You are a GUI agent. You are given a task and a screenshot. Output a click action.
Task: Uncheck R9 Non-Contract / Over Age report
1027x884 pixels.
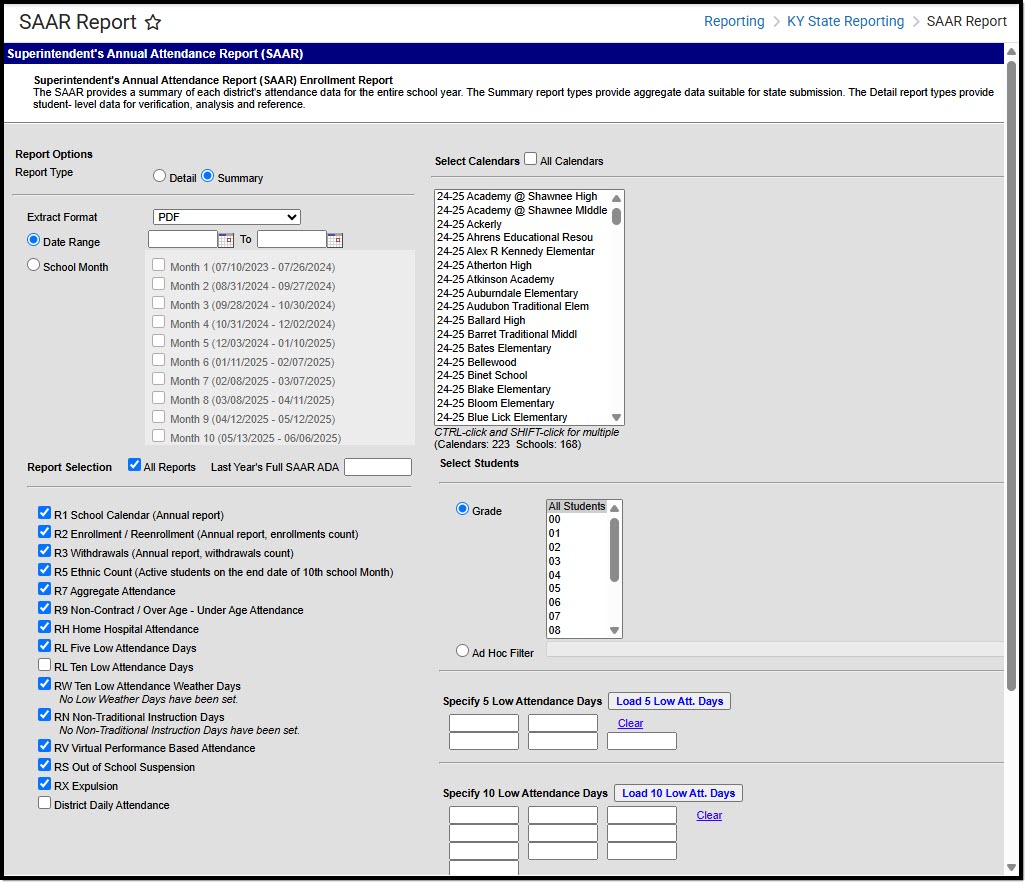(45, 608)
